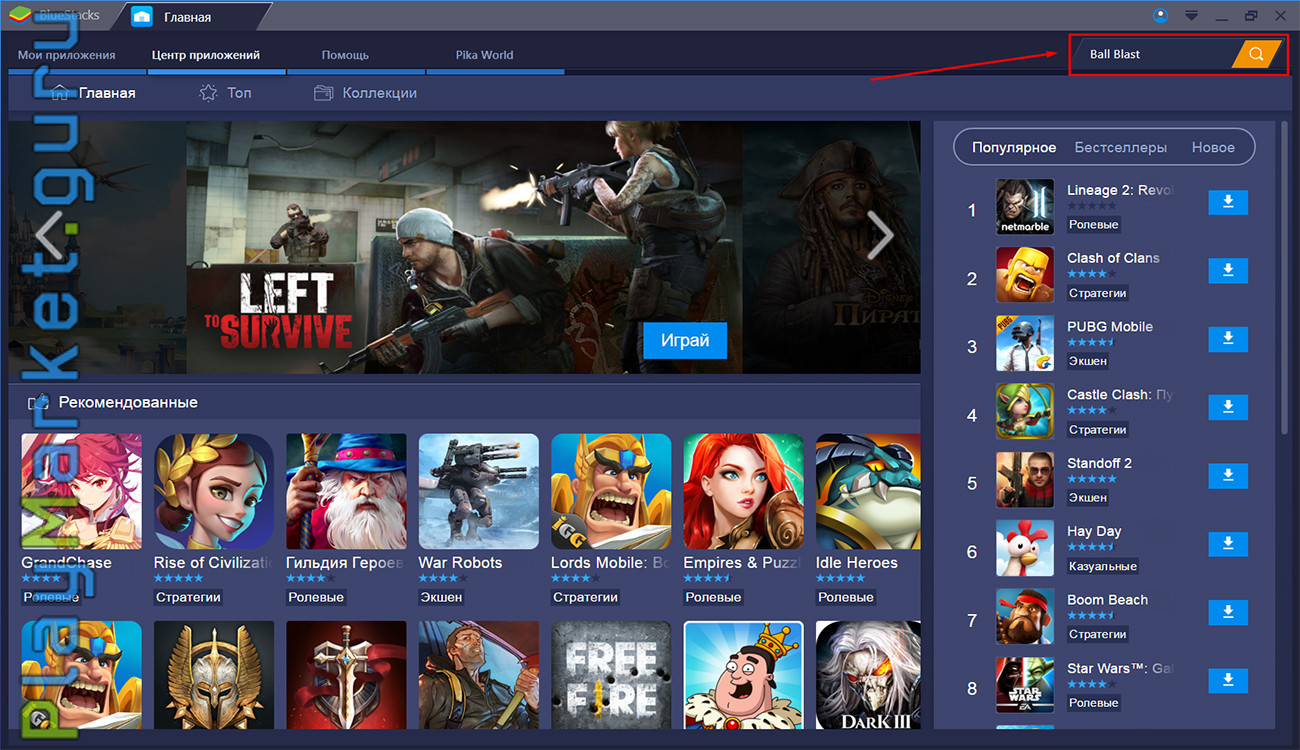Go to the Топ section
The width and height of the screenshot is (1300, 750).
coord(226,93)
